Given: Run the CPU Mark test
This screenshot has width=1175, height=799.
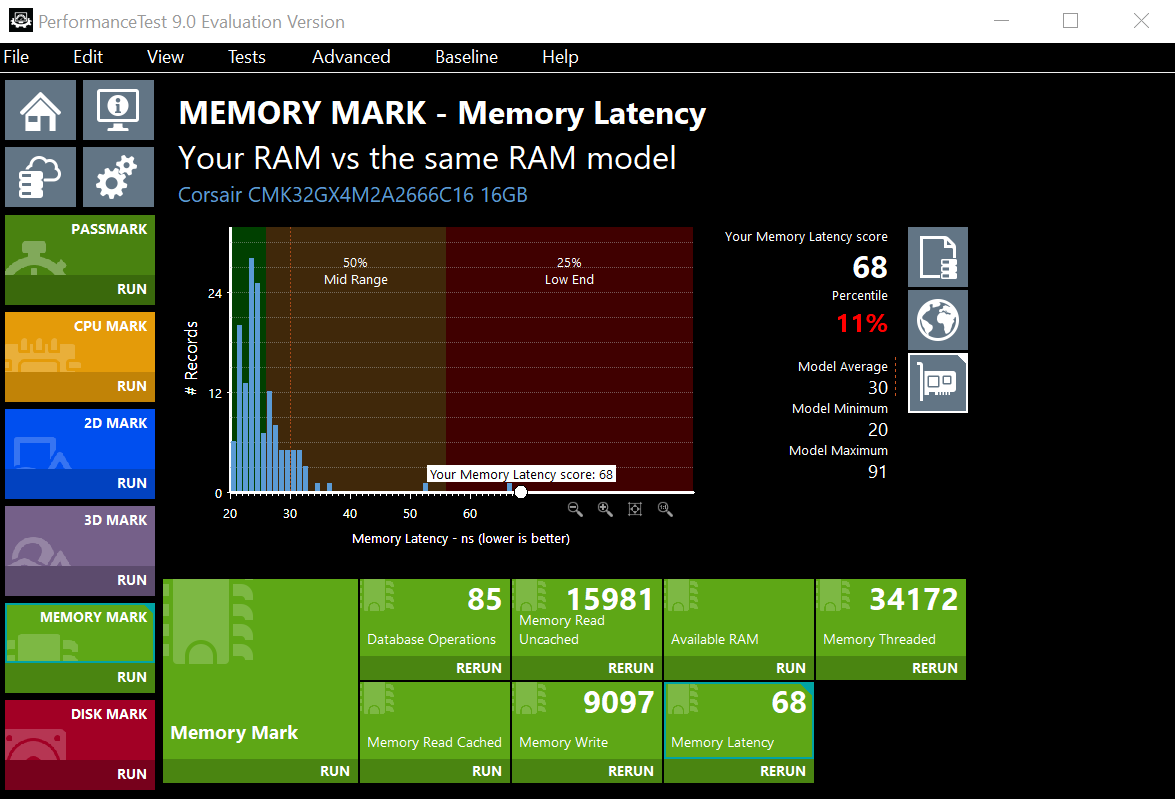Looking at the screenshot, I should tap(80, 387).
